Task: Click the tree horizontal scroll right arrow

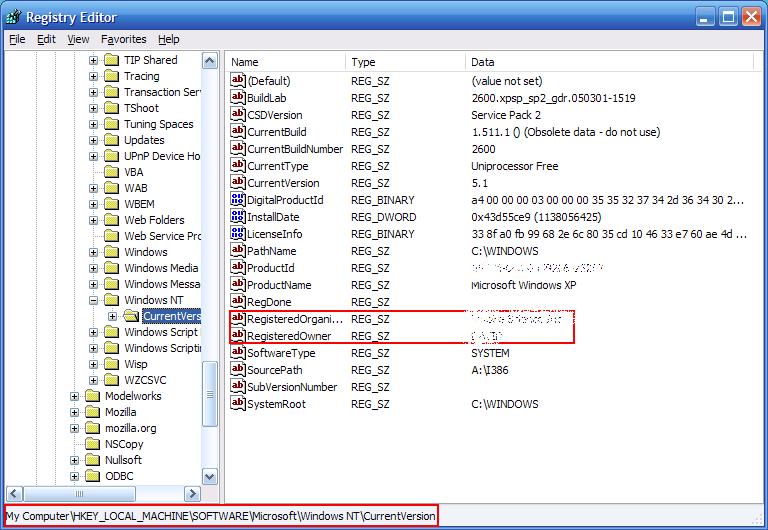Action: pos(192,494)
